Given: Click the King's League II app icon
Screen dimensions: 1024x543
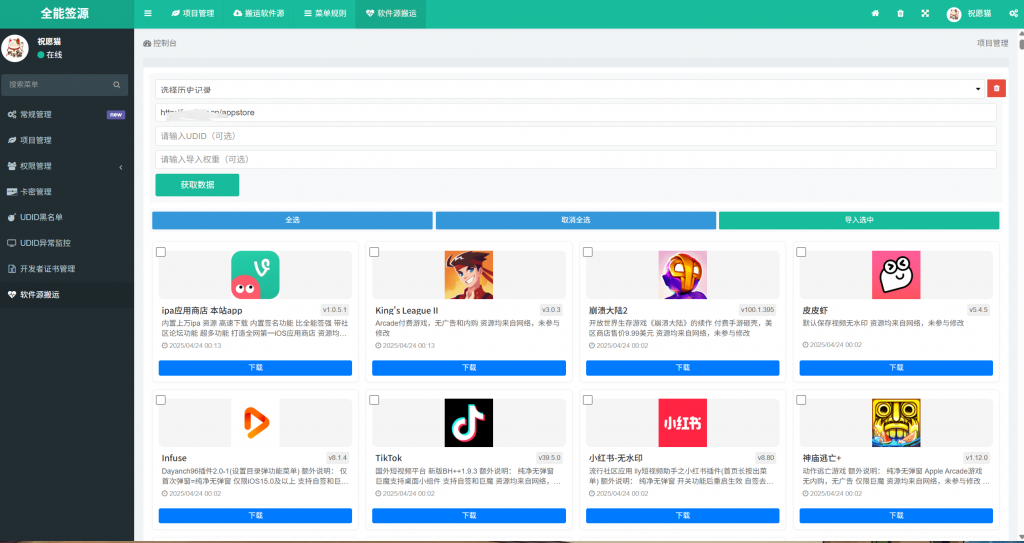Looking at the screenshot, I should click(x=469, y=275).
